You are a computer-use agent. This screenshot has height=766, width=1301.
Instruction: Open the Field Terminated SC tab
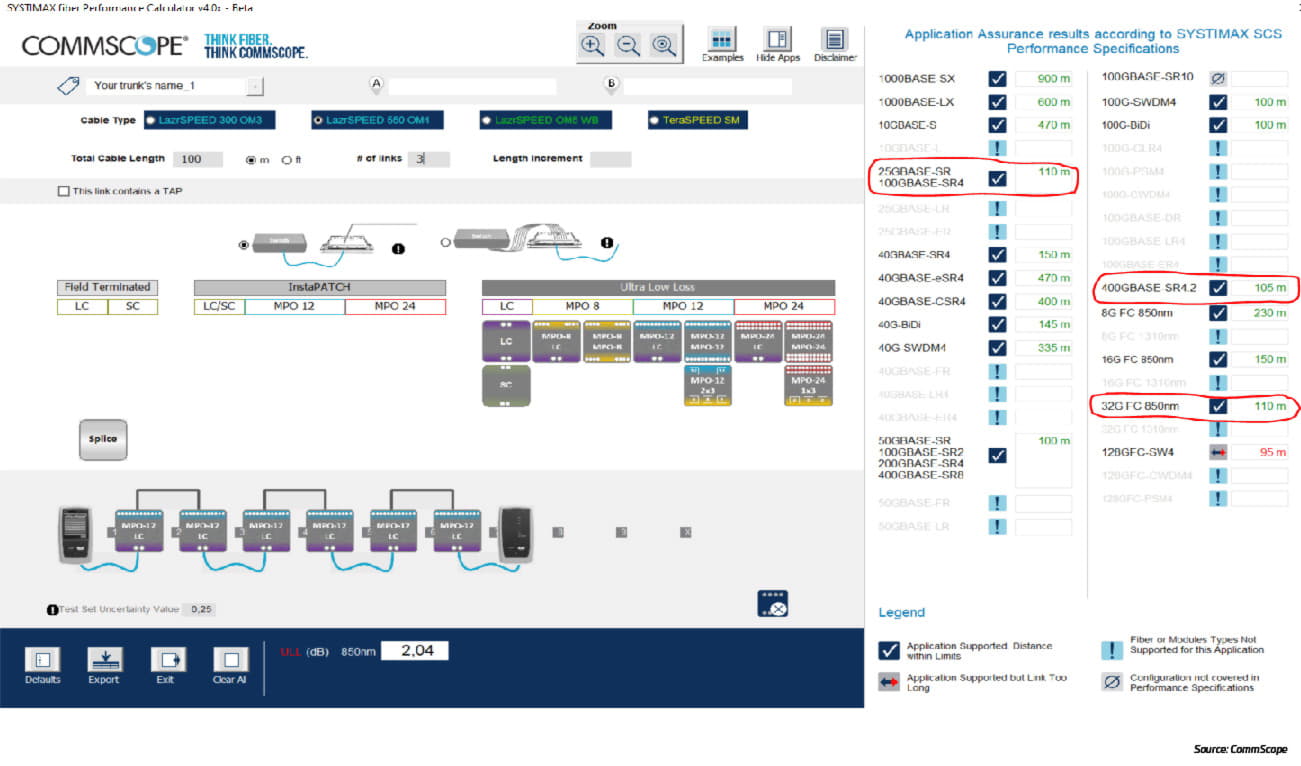pyautogui.click(x=133, y=306)
